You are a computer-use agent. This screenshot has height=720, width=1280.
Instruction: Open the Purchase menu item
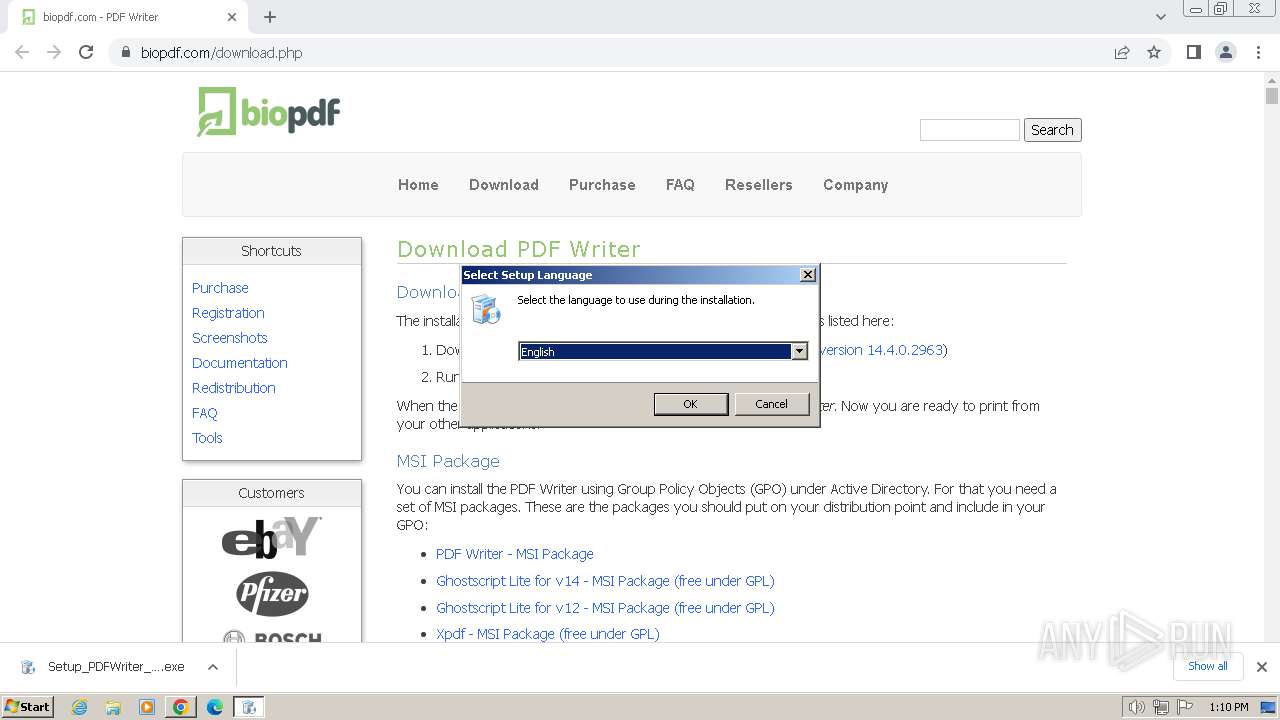pos(602,185)
